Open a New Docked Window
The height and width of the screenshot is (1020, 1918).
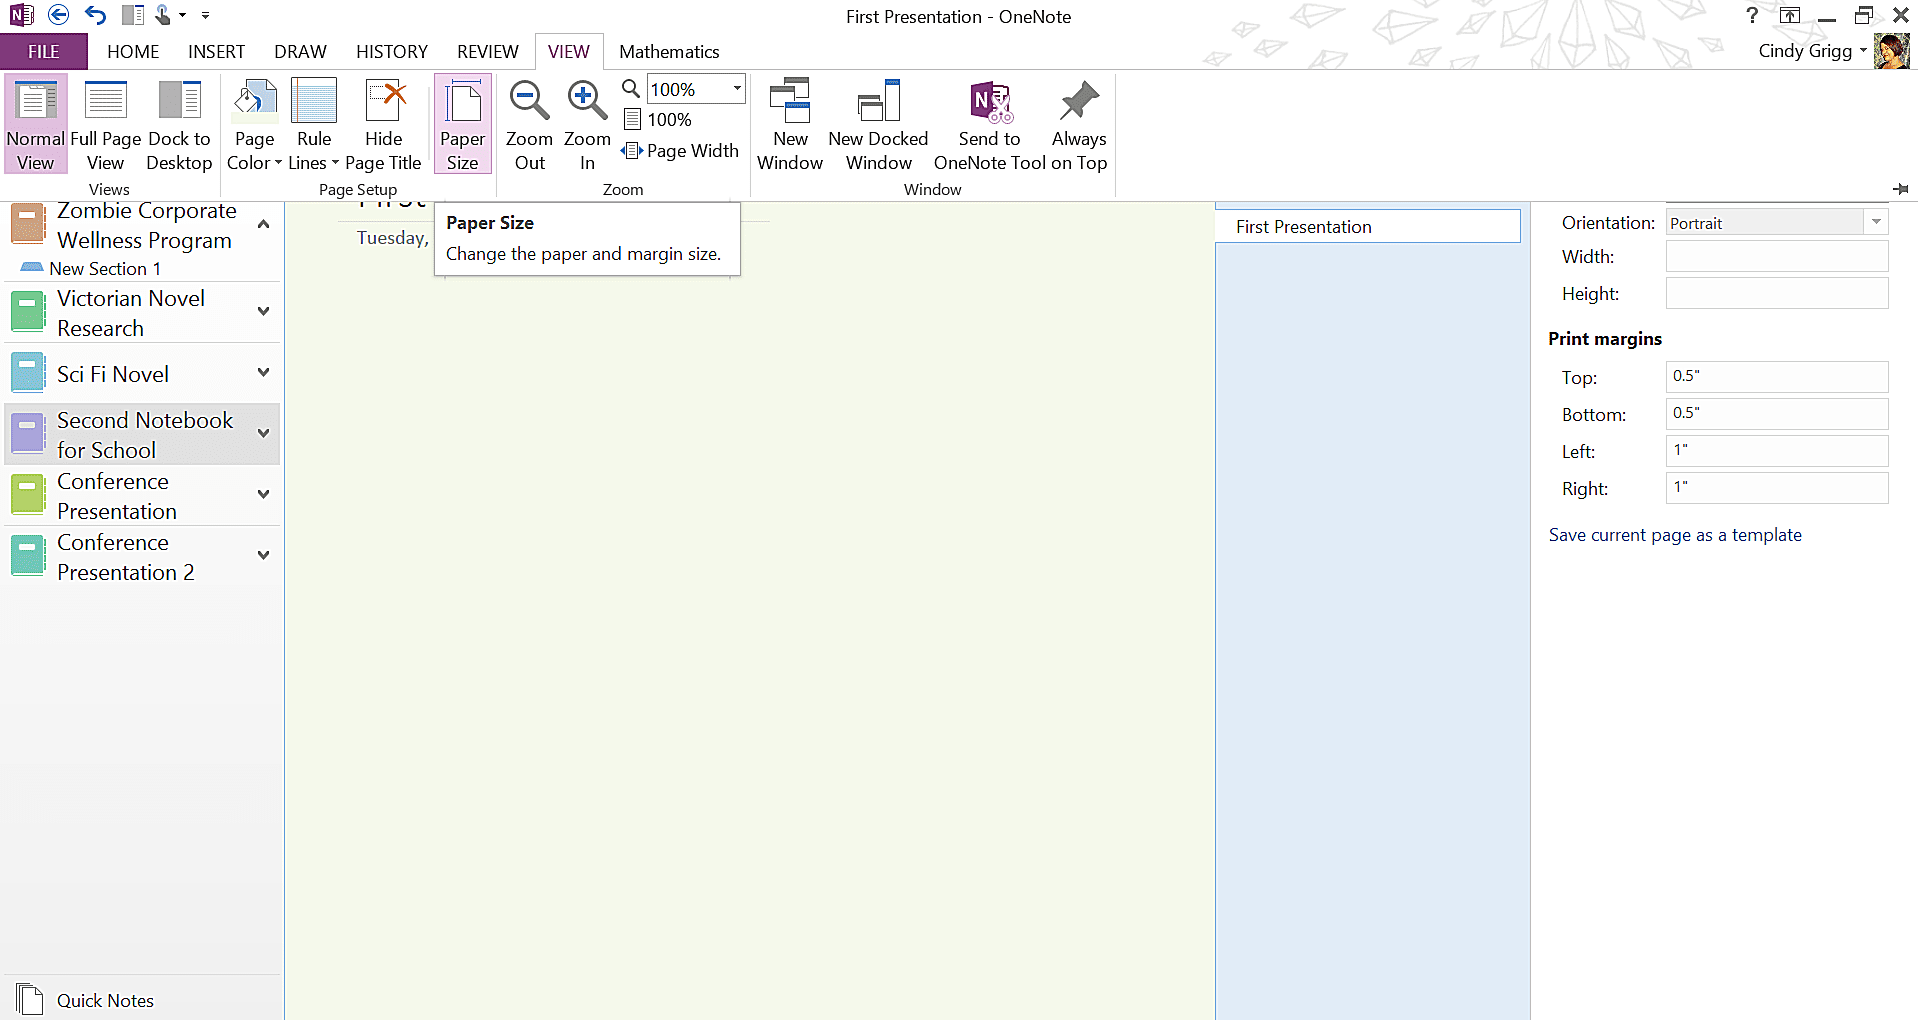878,124
